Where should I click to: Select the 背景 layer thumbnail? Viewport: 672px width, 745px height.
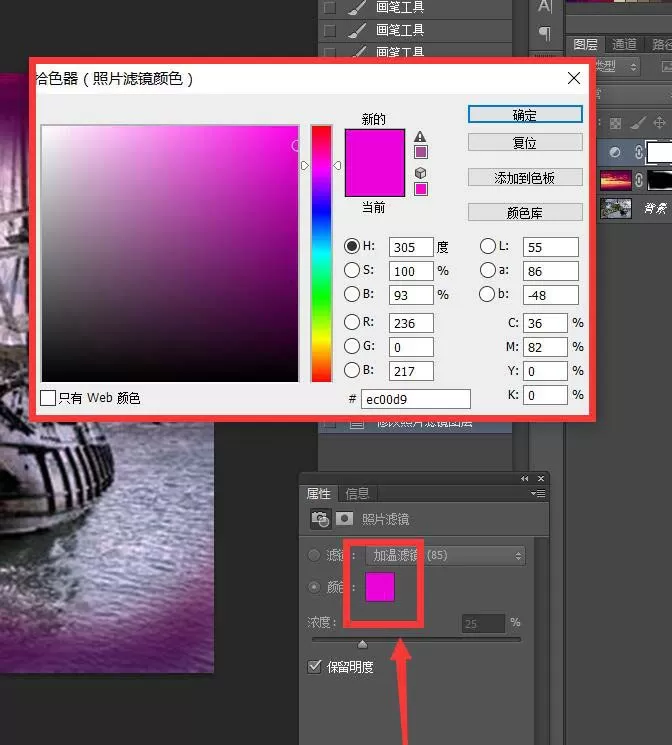615,208
